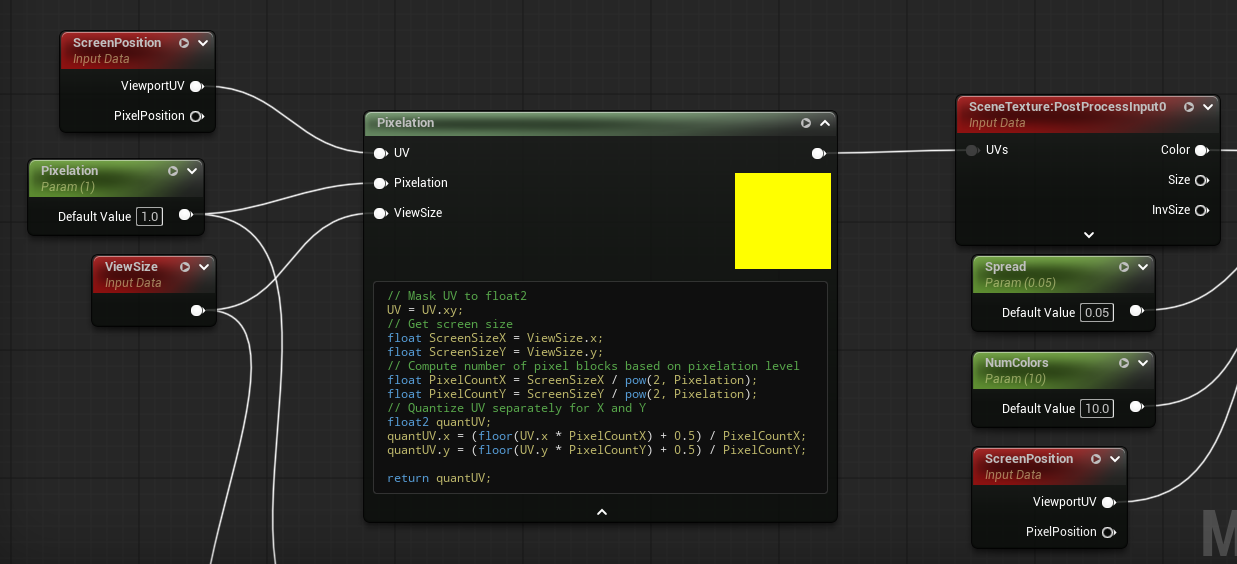The height and width of the screenshot is (564, 1237).
Task: Open the NumColors node header dropdown arrow
Action: tap(1143, 363)
